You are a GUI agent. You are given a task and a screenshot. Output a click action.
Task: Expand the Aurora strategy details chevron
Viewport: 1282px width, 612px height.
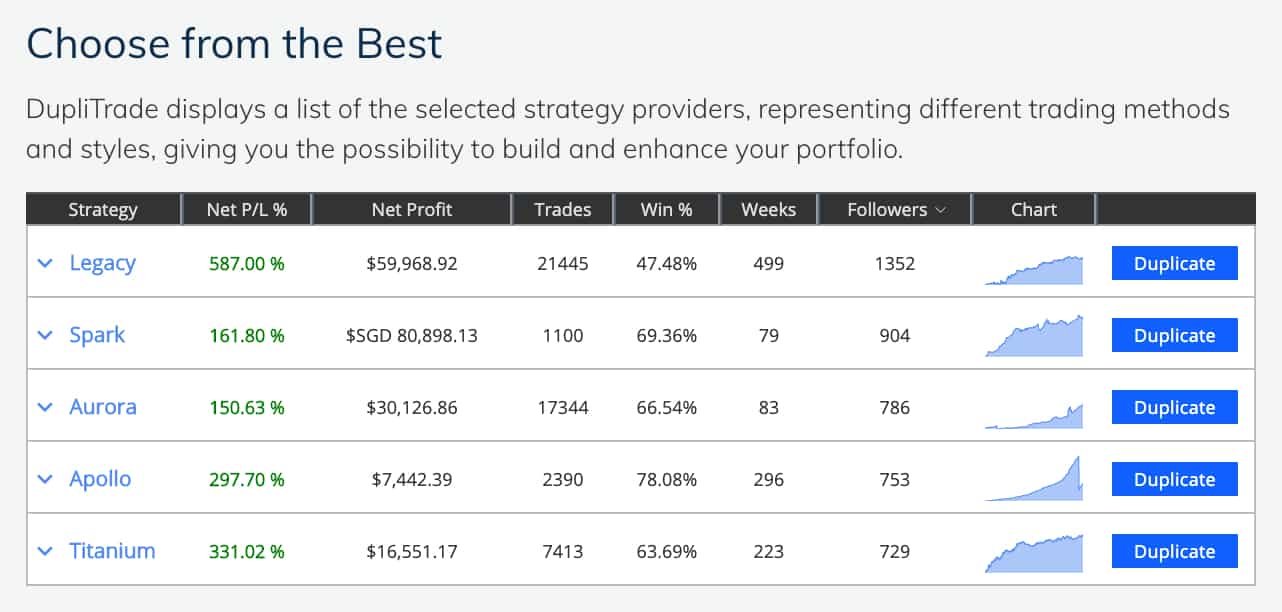45,407
